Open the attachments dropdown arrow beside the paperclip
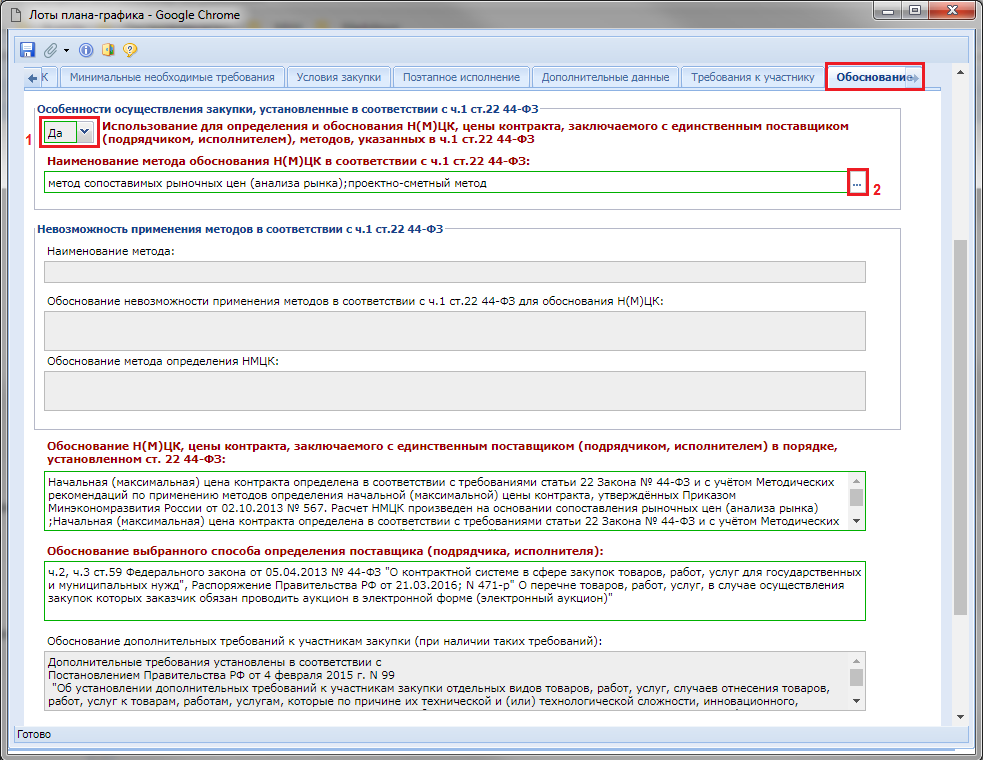This screenshot has height=760, width=983. click(66, 50)
